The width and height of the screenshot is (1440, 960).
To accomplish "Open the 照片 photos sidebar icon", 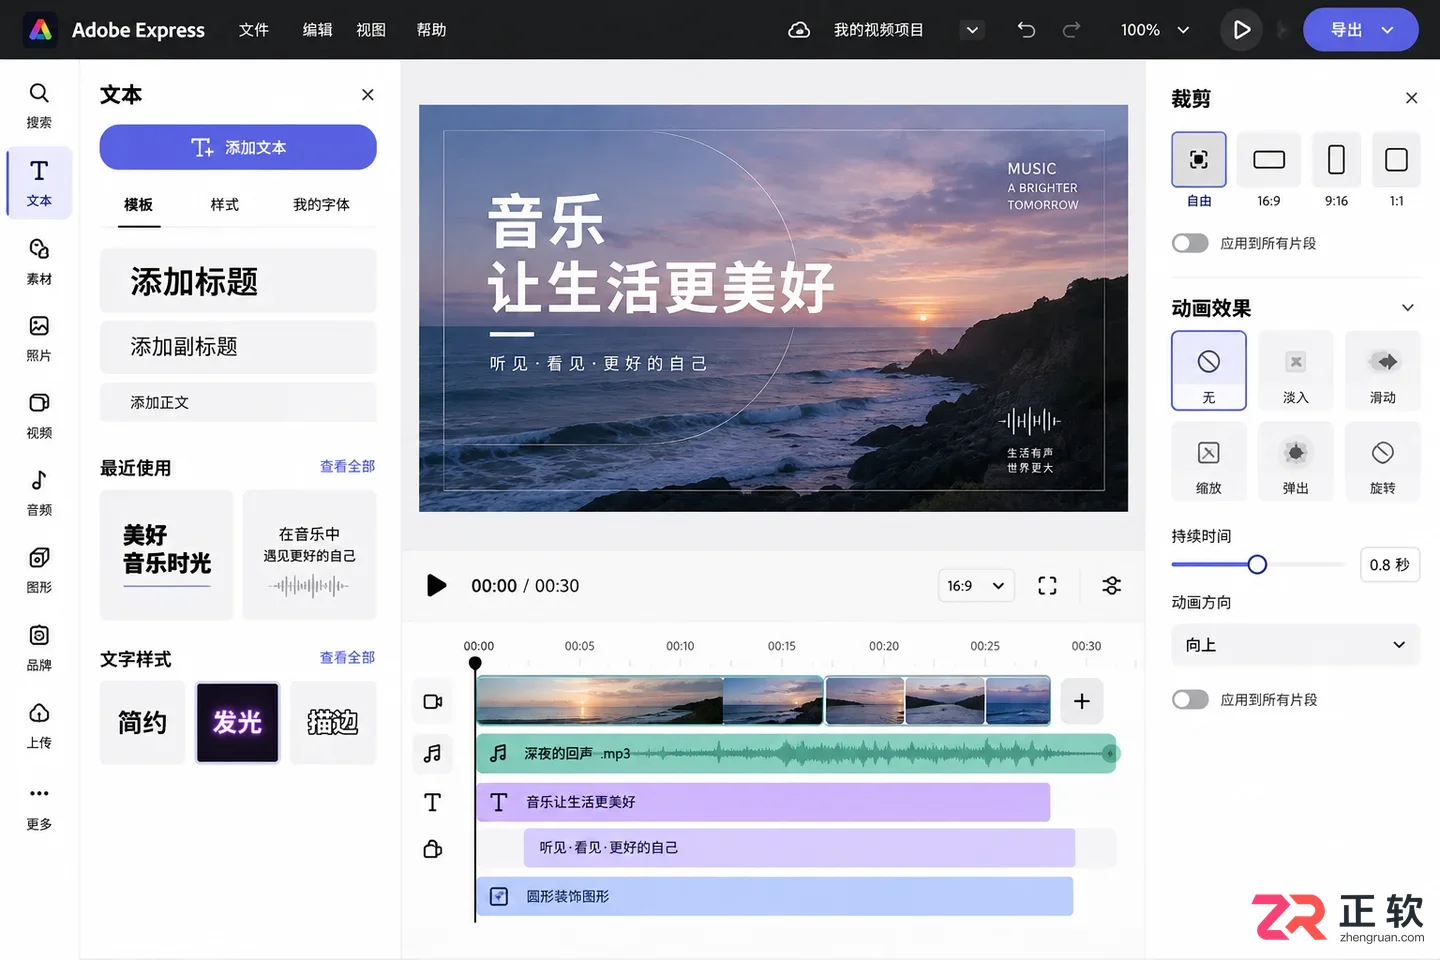I will (x=39, y=338).
